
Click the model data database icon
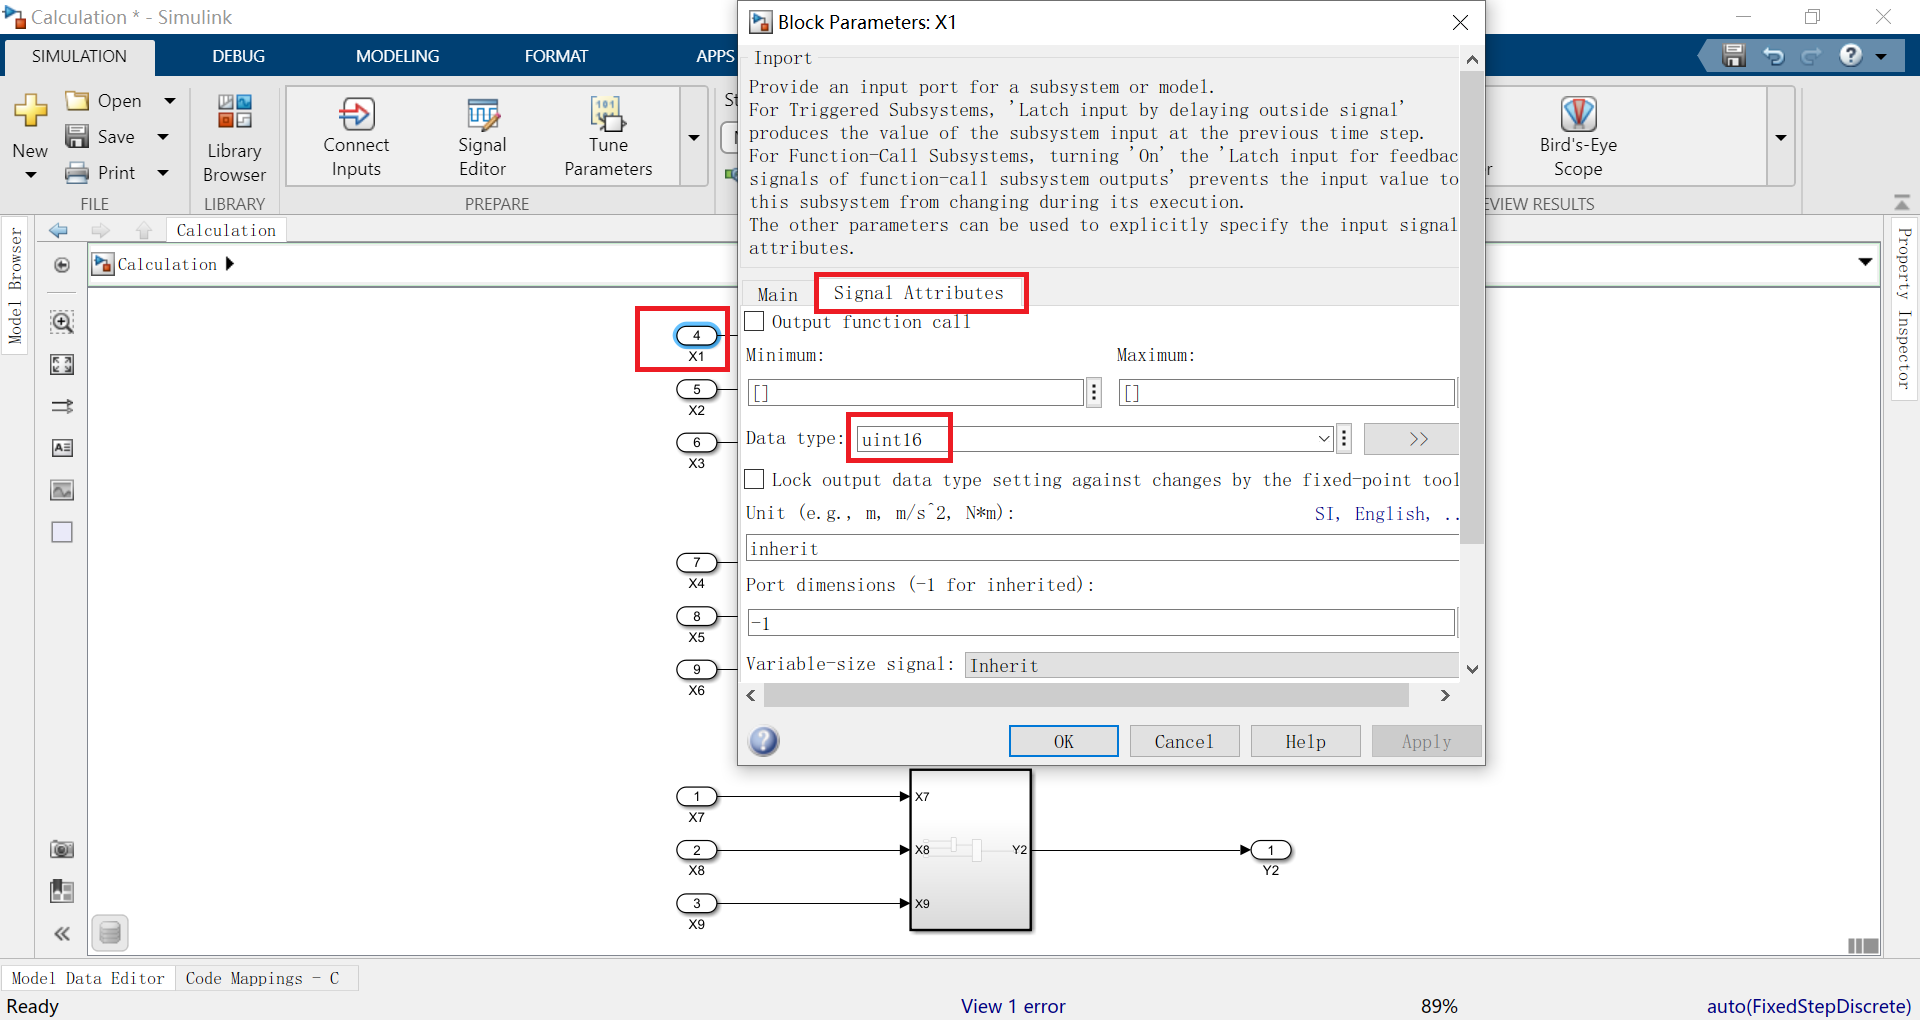pyautogui.click(x=110, y=933)
